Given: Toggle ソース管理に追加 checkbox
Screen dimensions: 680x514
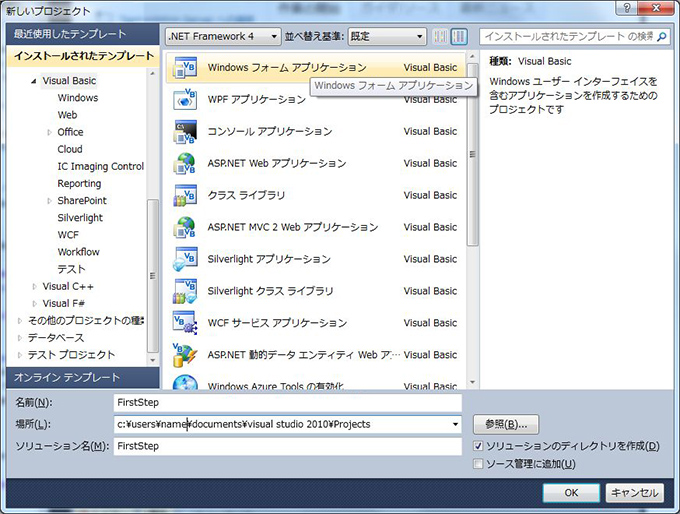Looking at the screenshot, I should [478, 464].
